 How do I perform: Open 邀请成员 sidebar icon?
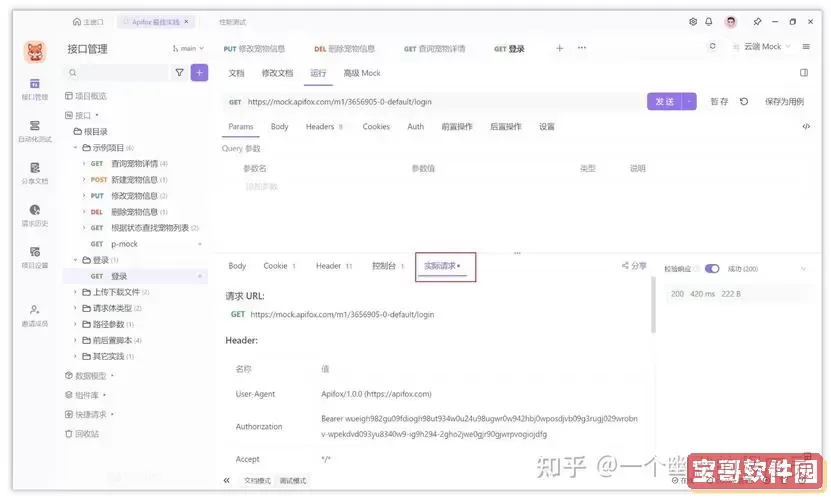[34, 315]
